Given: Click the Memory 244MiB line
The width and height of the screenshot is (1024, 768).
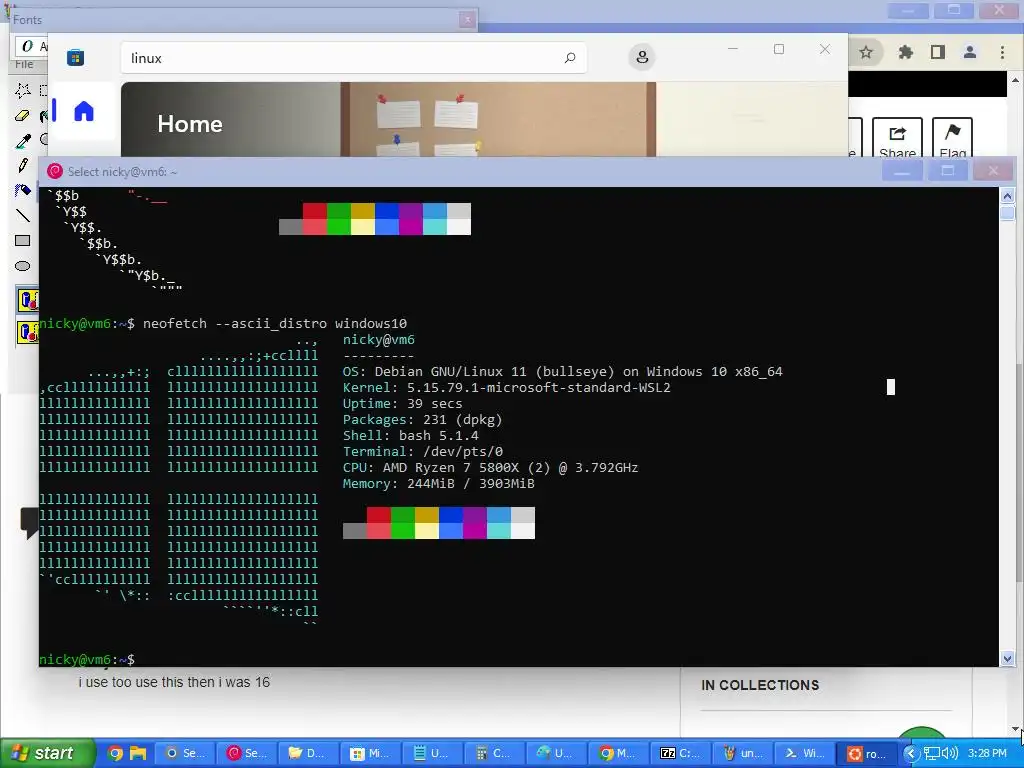Looking at the screenshot, I should coord(439,483).
